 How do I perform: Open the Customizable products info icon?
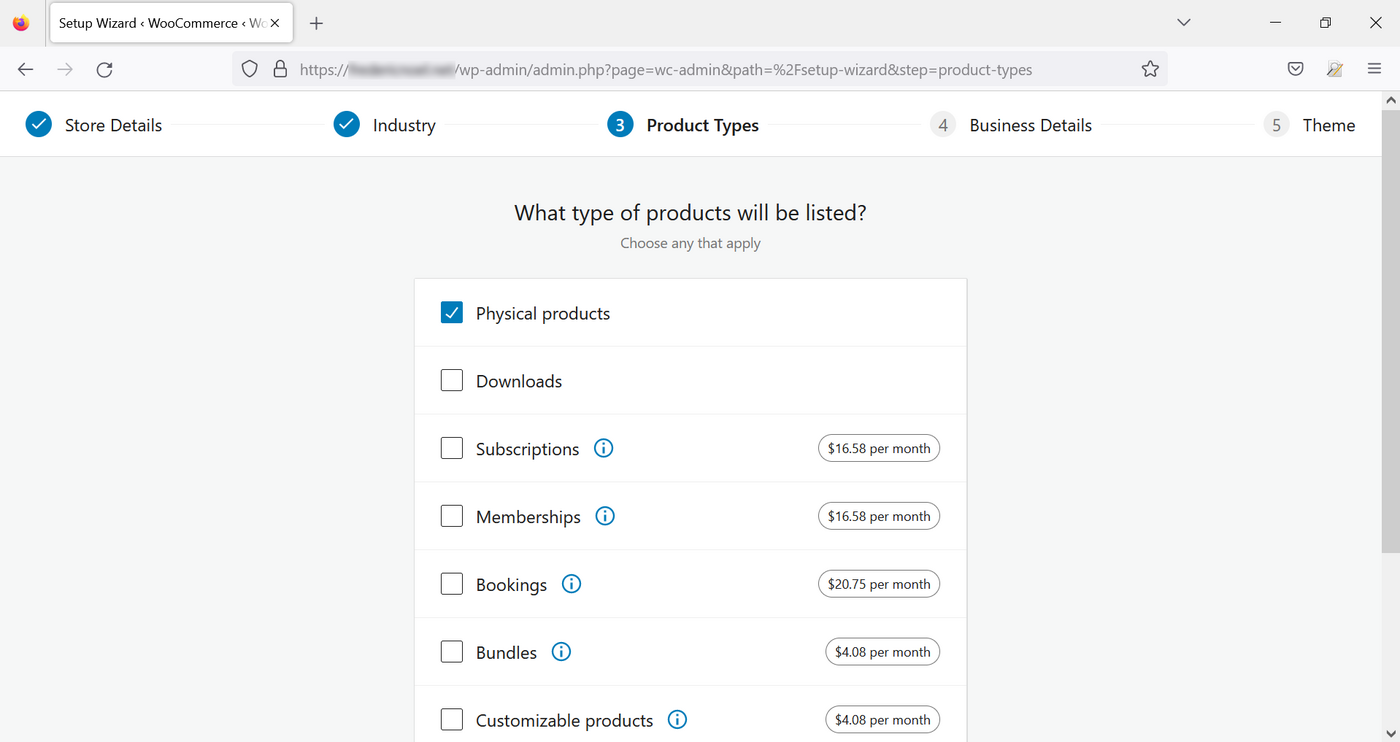pos(677,719)
